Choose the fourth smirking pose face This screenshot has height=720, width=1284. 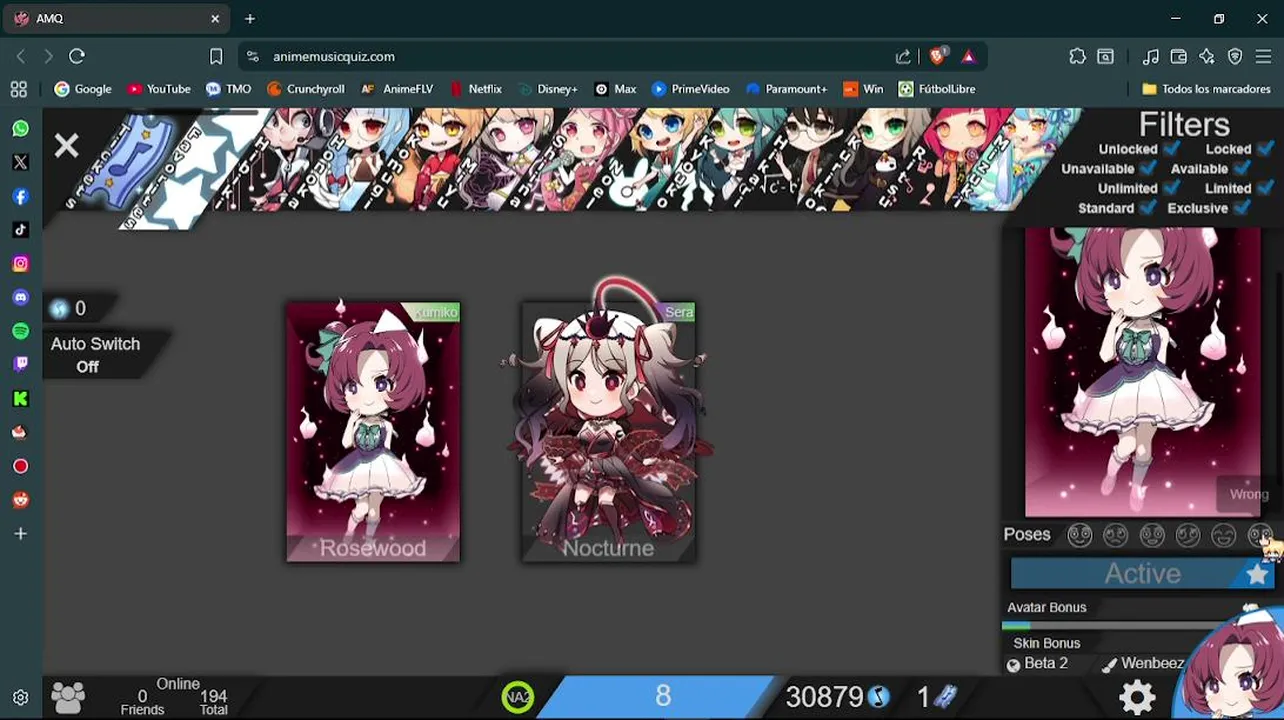point(1187,535)
